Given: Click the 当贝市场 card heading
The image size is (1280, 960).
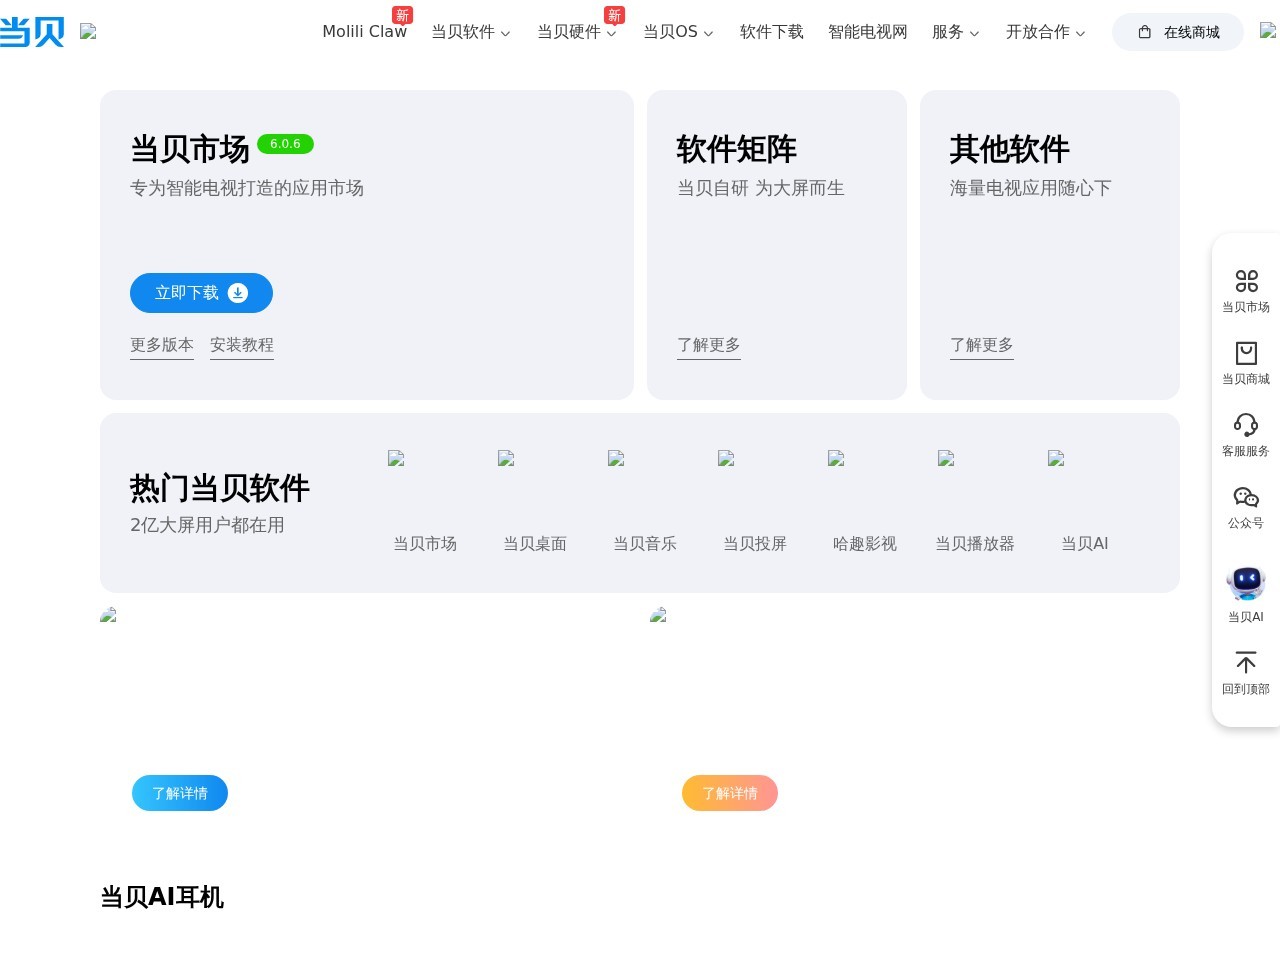Looking at the screenshot, I should coord(190,149).
